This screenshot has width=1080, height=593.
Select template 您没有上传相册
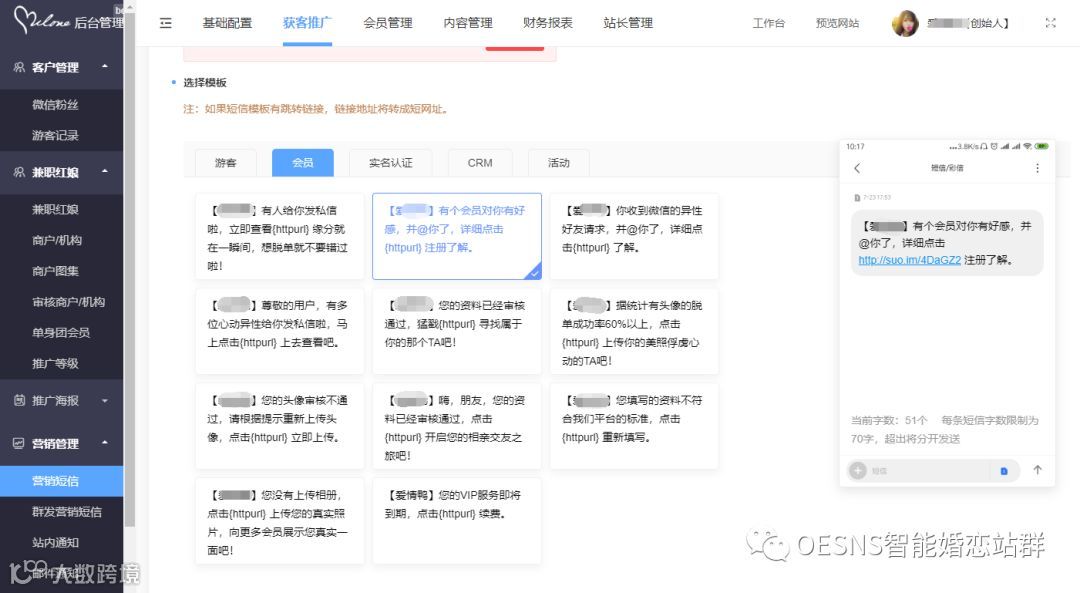click(x=280, y=521)
